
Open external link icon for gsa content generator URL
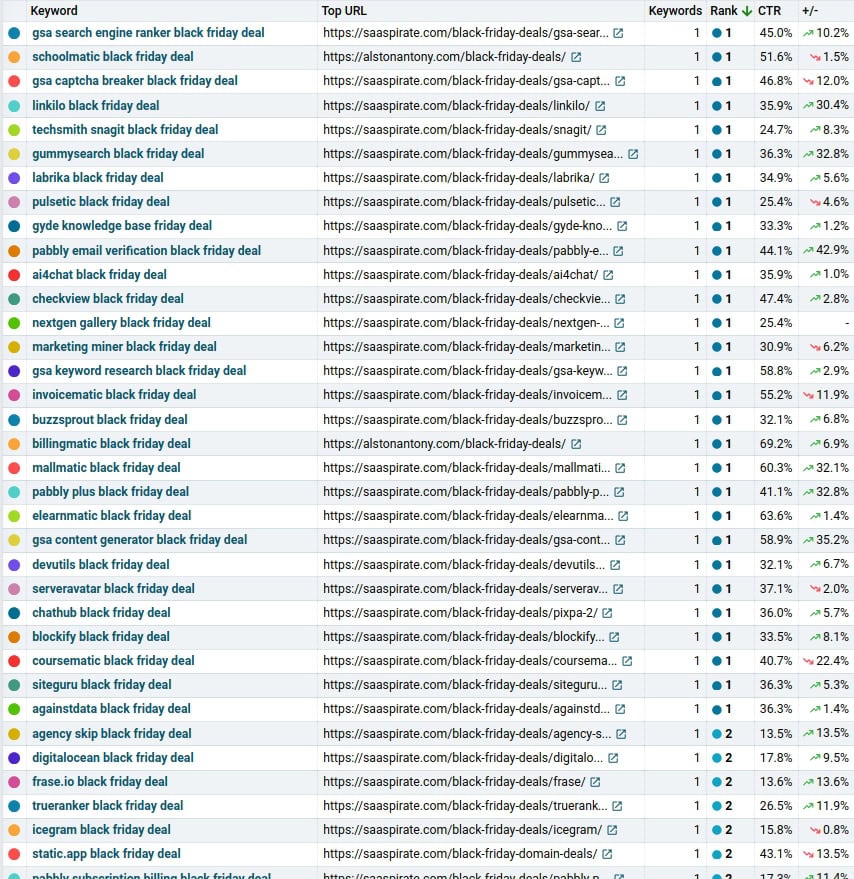coord(620,540)
